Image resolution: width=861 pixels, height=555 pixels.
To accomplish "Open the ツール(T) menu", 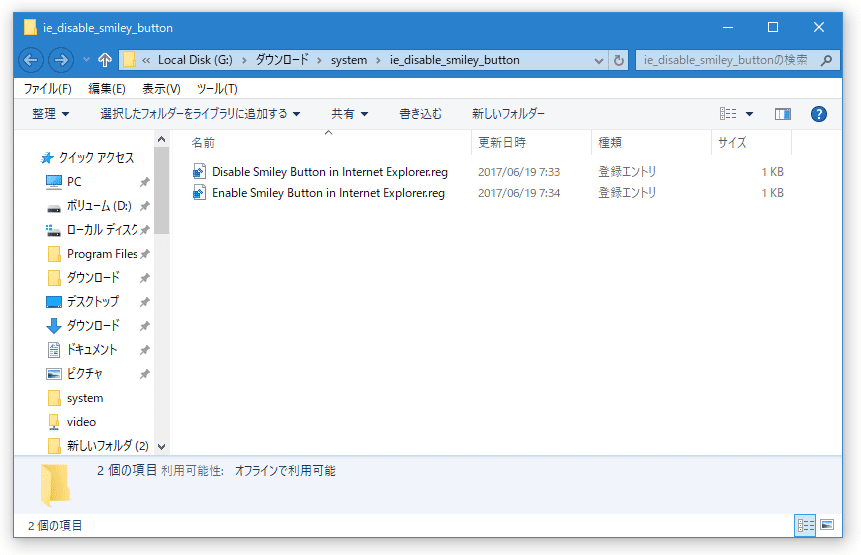I will pos(217,89).
